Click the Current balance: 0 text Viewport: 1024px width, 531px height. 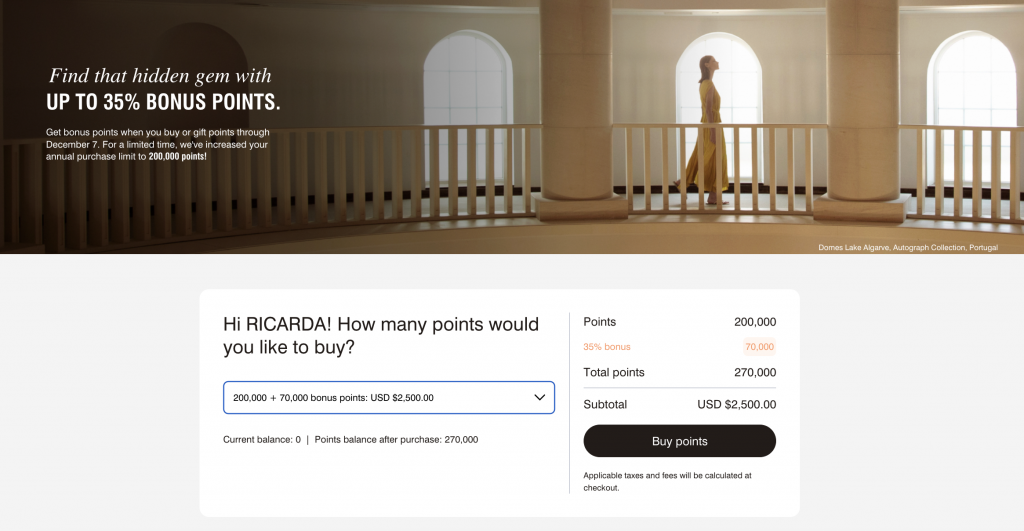tap(262, 439)
